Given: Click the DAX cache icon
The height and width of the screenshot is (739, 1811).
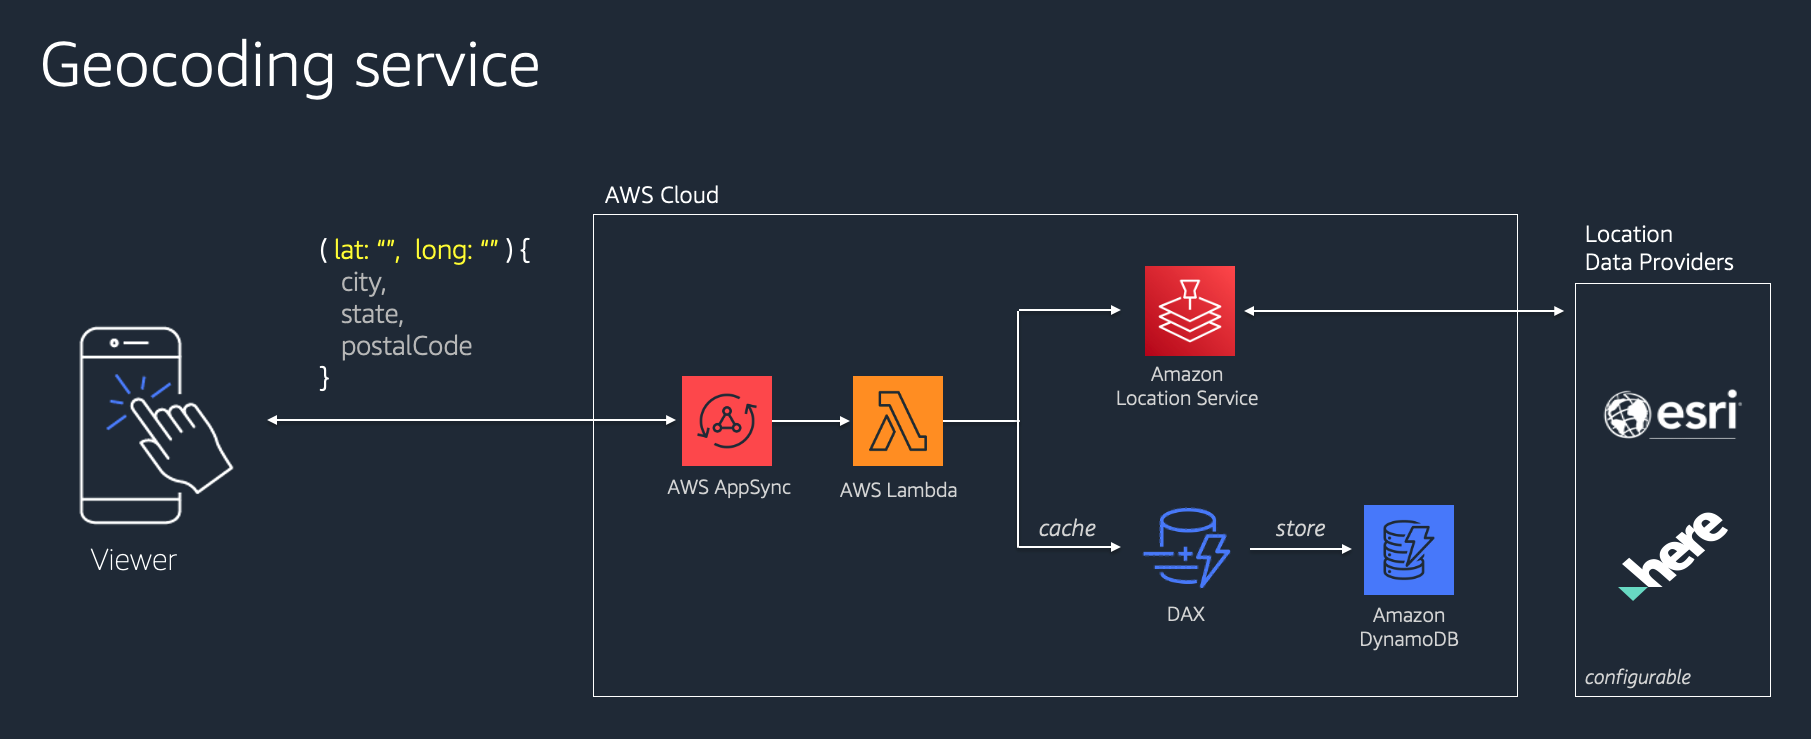Looking at the screenshot, I should point(1186,548).
